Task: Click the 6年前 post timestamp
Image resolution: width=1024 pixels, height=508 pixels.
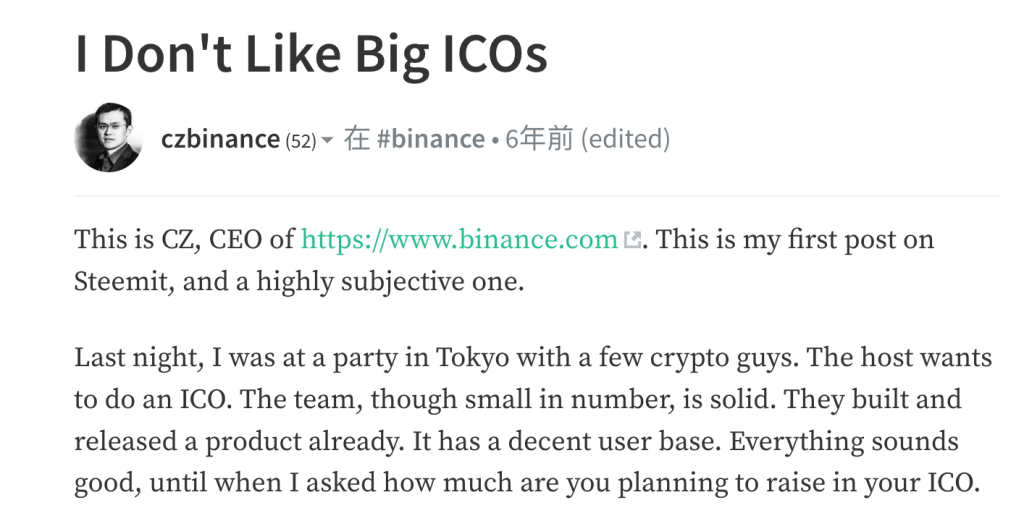Action: [539, 139]
